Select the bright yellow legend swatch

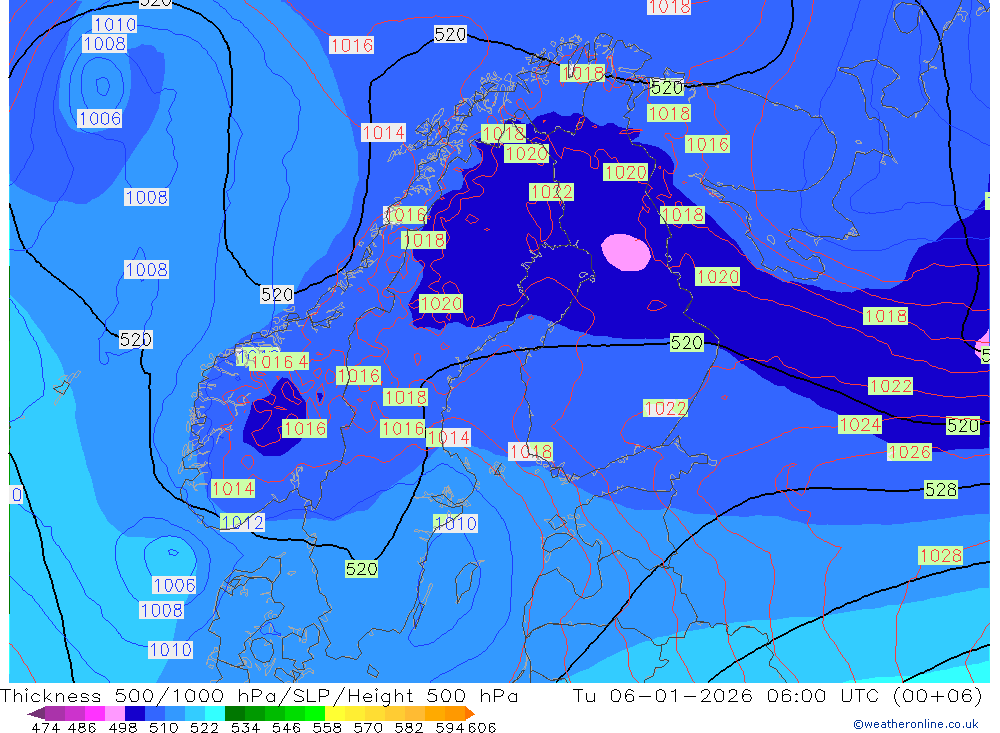pos(335,713)
